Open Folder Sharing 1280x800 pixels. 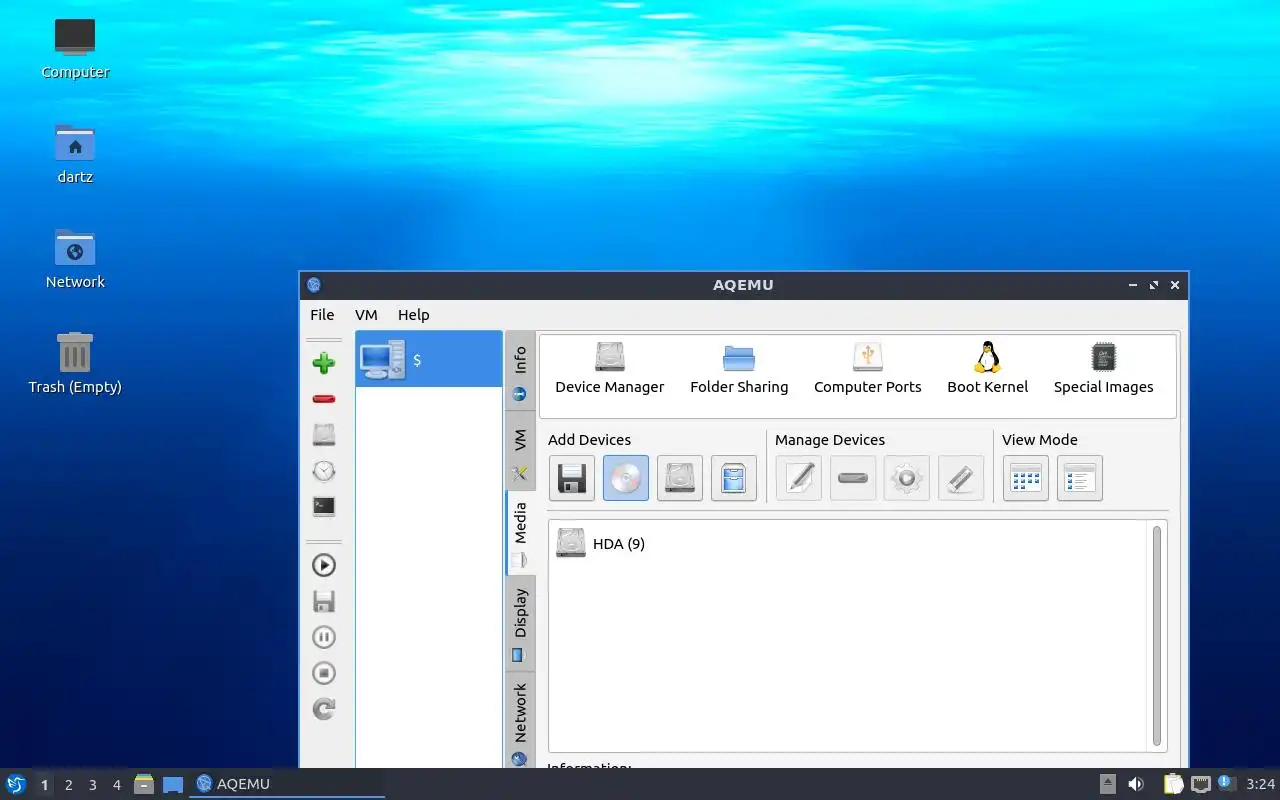[739, 369]
